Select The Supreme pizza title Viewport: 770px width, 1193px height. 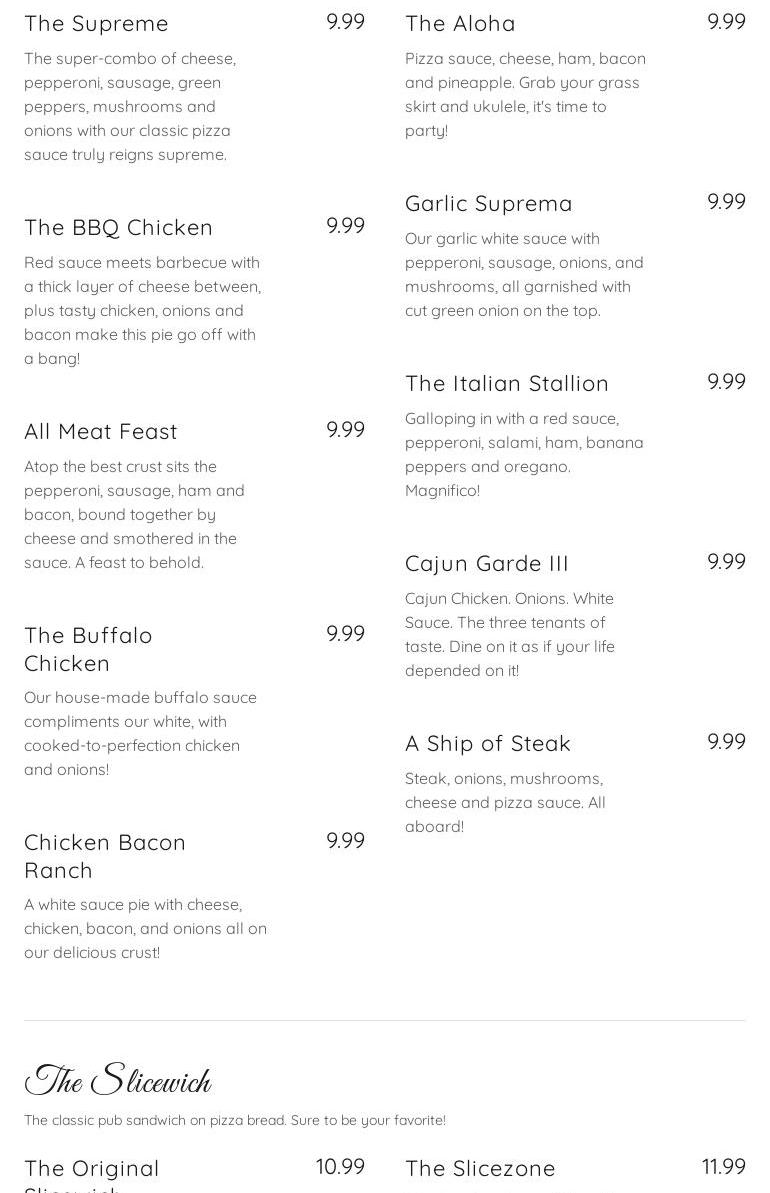[x=96, y=24]
